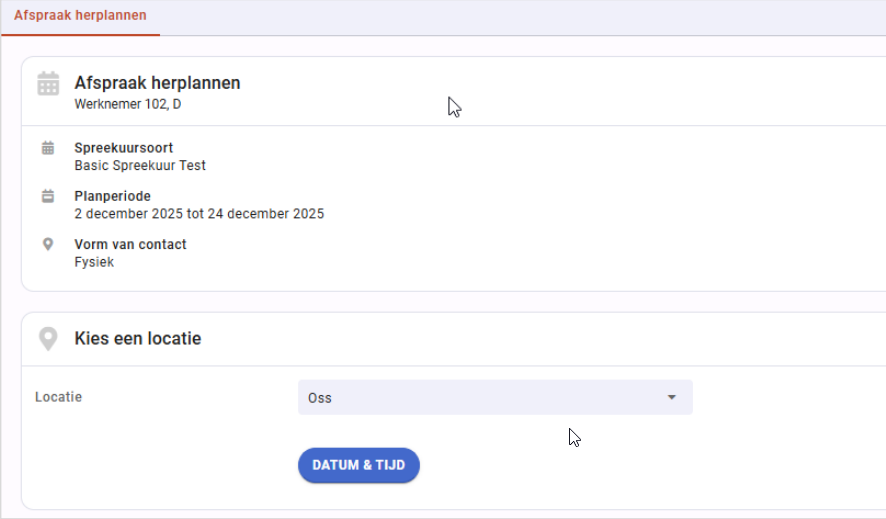Screen dimensions: 886x519
Task: Click the date range 2 december 2025 tot 24 december 2025
Action: coord(199,214)
